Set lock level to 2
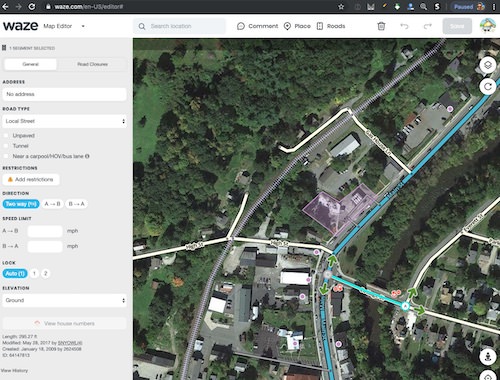500x380 pixels. pyautogui.click(x=46, y=274)
